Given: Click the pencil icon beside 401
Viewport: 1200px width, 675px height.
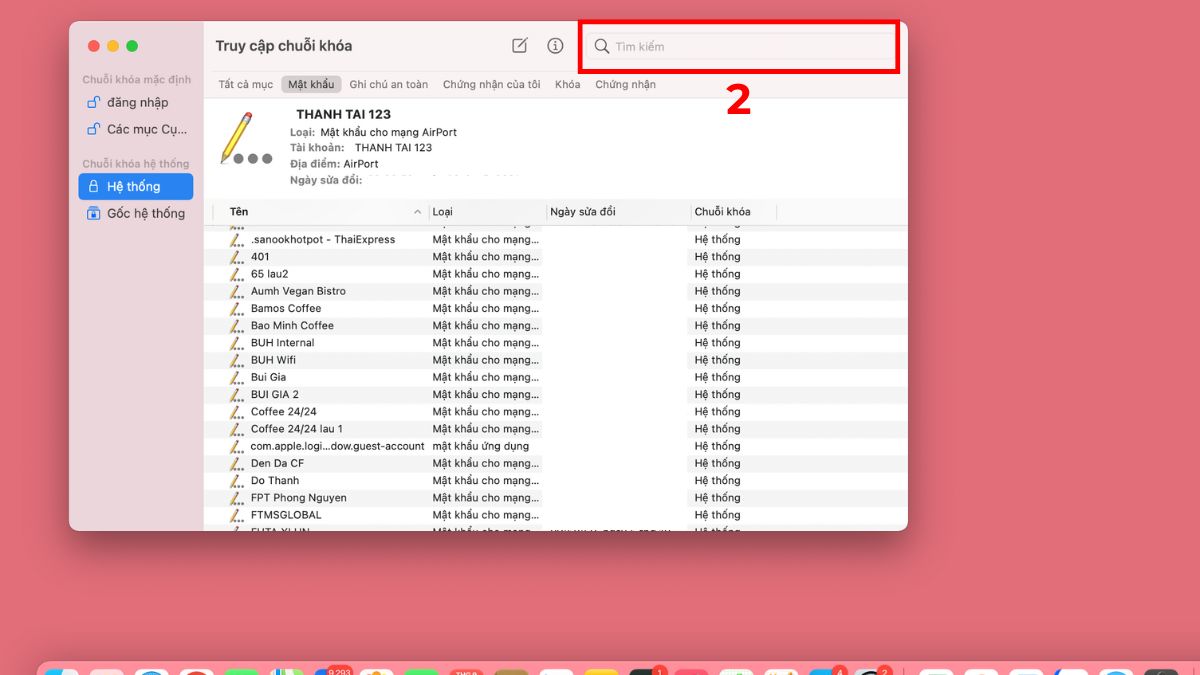Looking at the screenshot, I should [237, 257].
